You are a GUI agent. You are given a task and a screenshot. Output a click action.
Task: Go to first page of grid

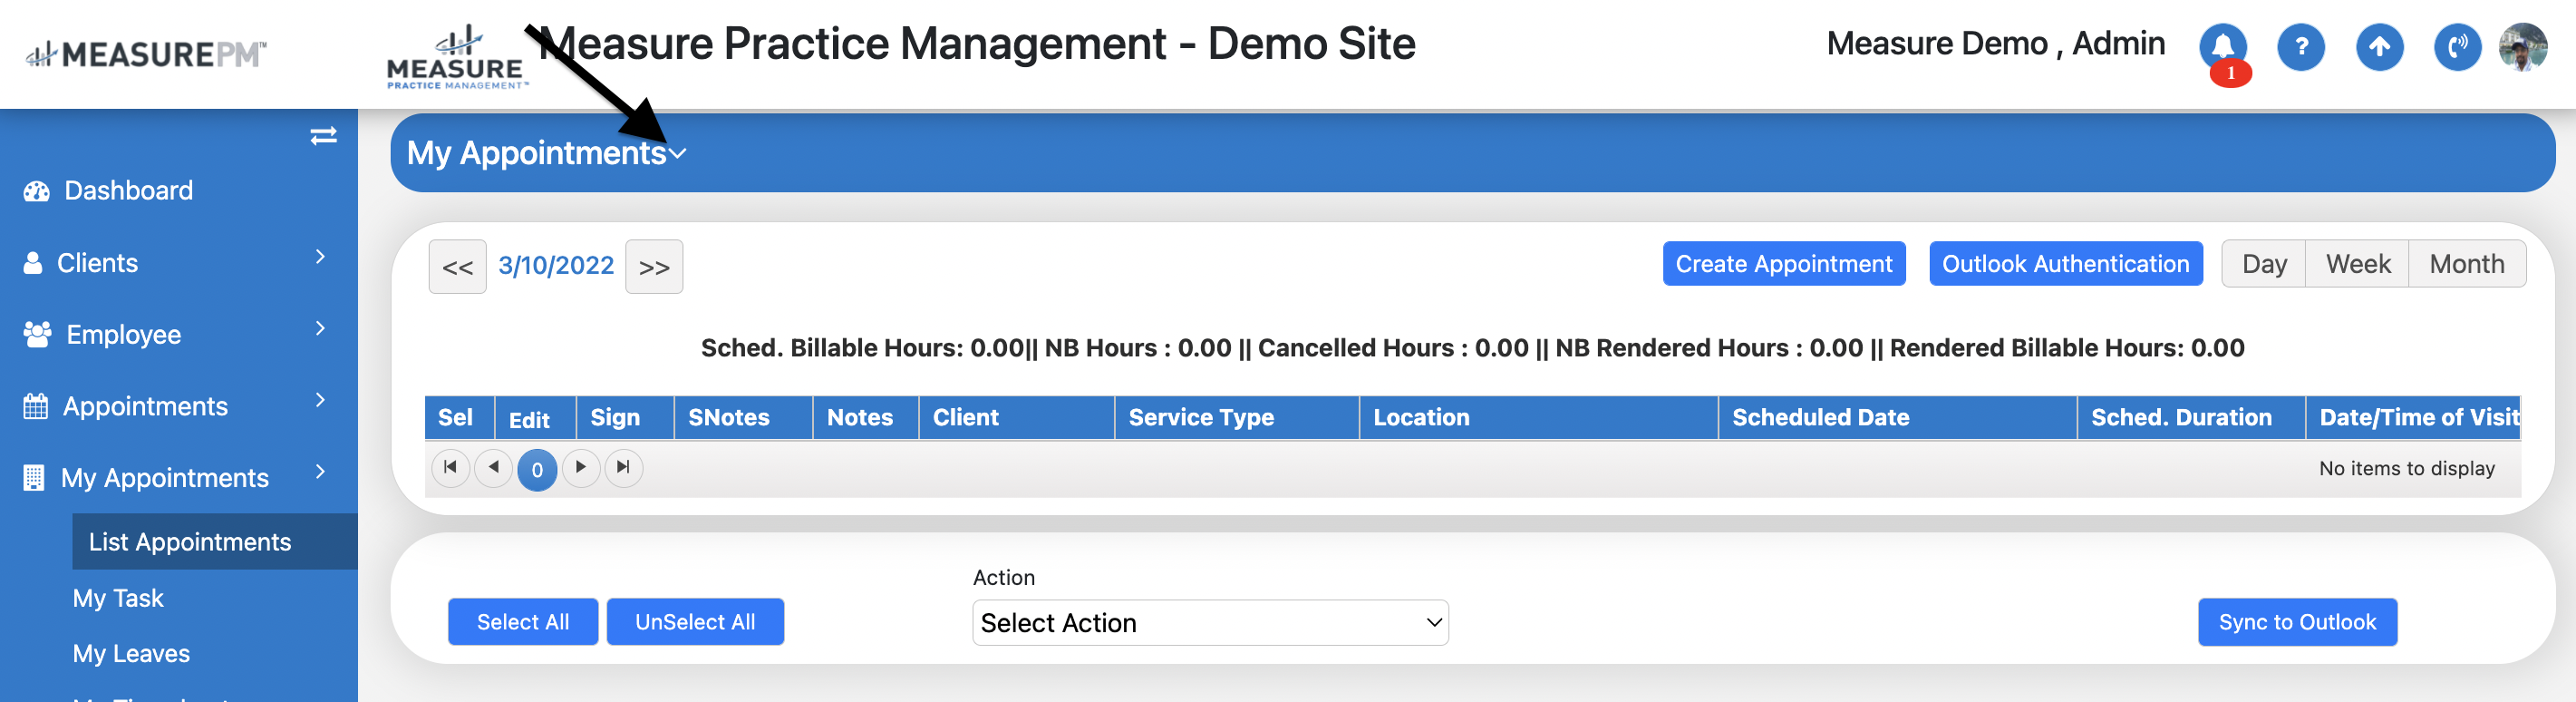[x=450, y=467]
